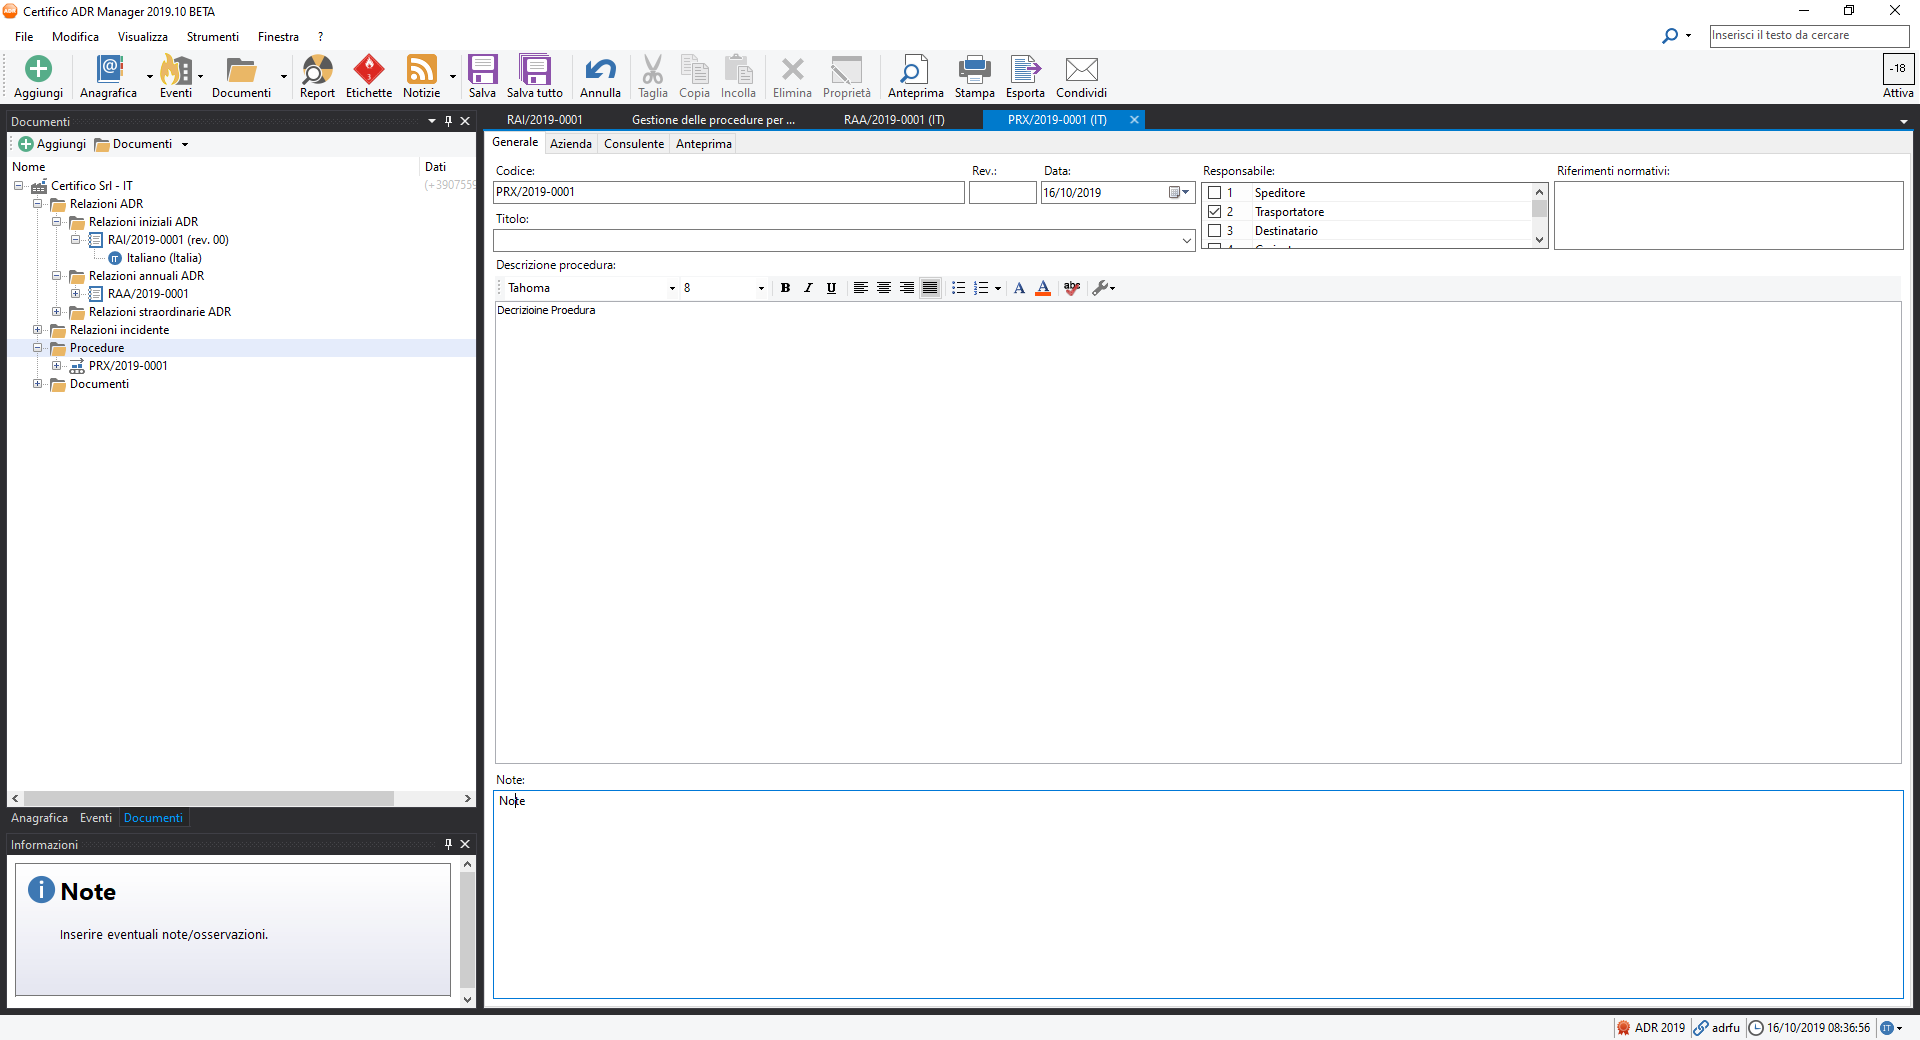The image size is (1920, 1040).
Task: Open the Tahoma font name dropdown
Action: point(672,288)
